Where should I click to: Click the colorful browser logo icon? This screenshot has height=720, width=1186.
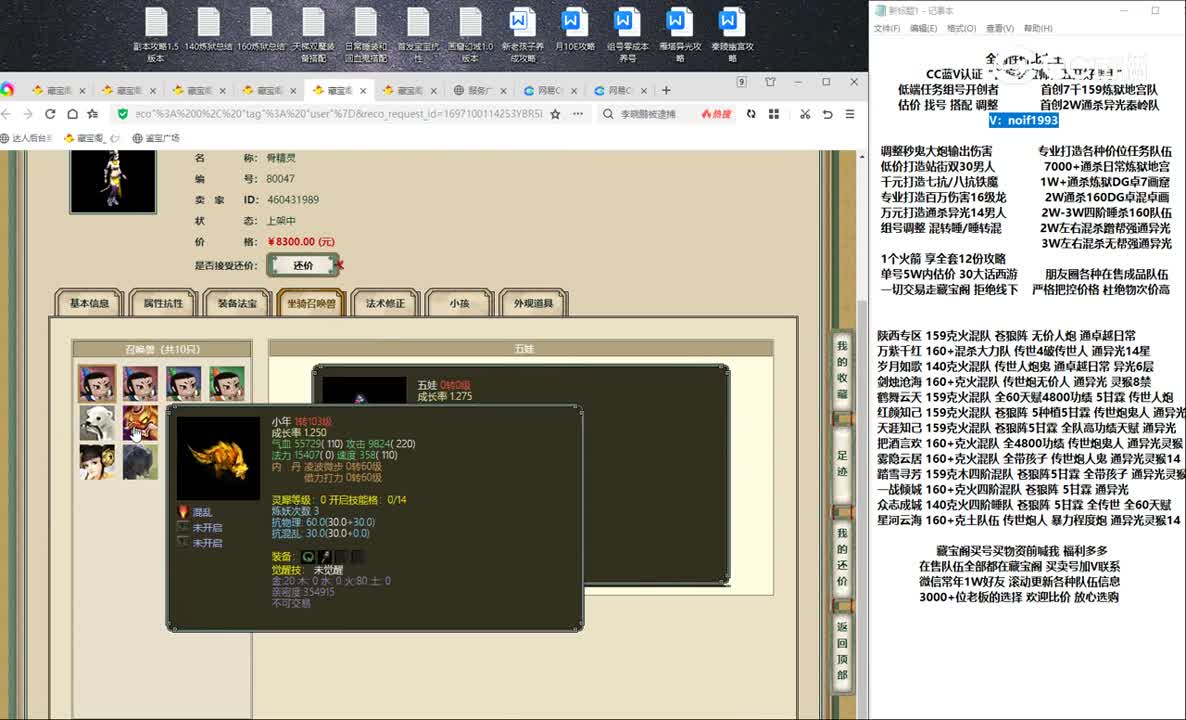click(x=7, y=90)
